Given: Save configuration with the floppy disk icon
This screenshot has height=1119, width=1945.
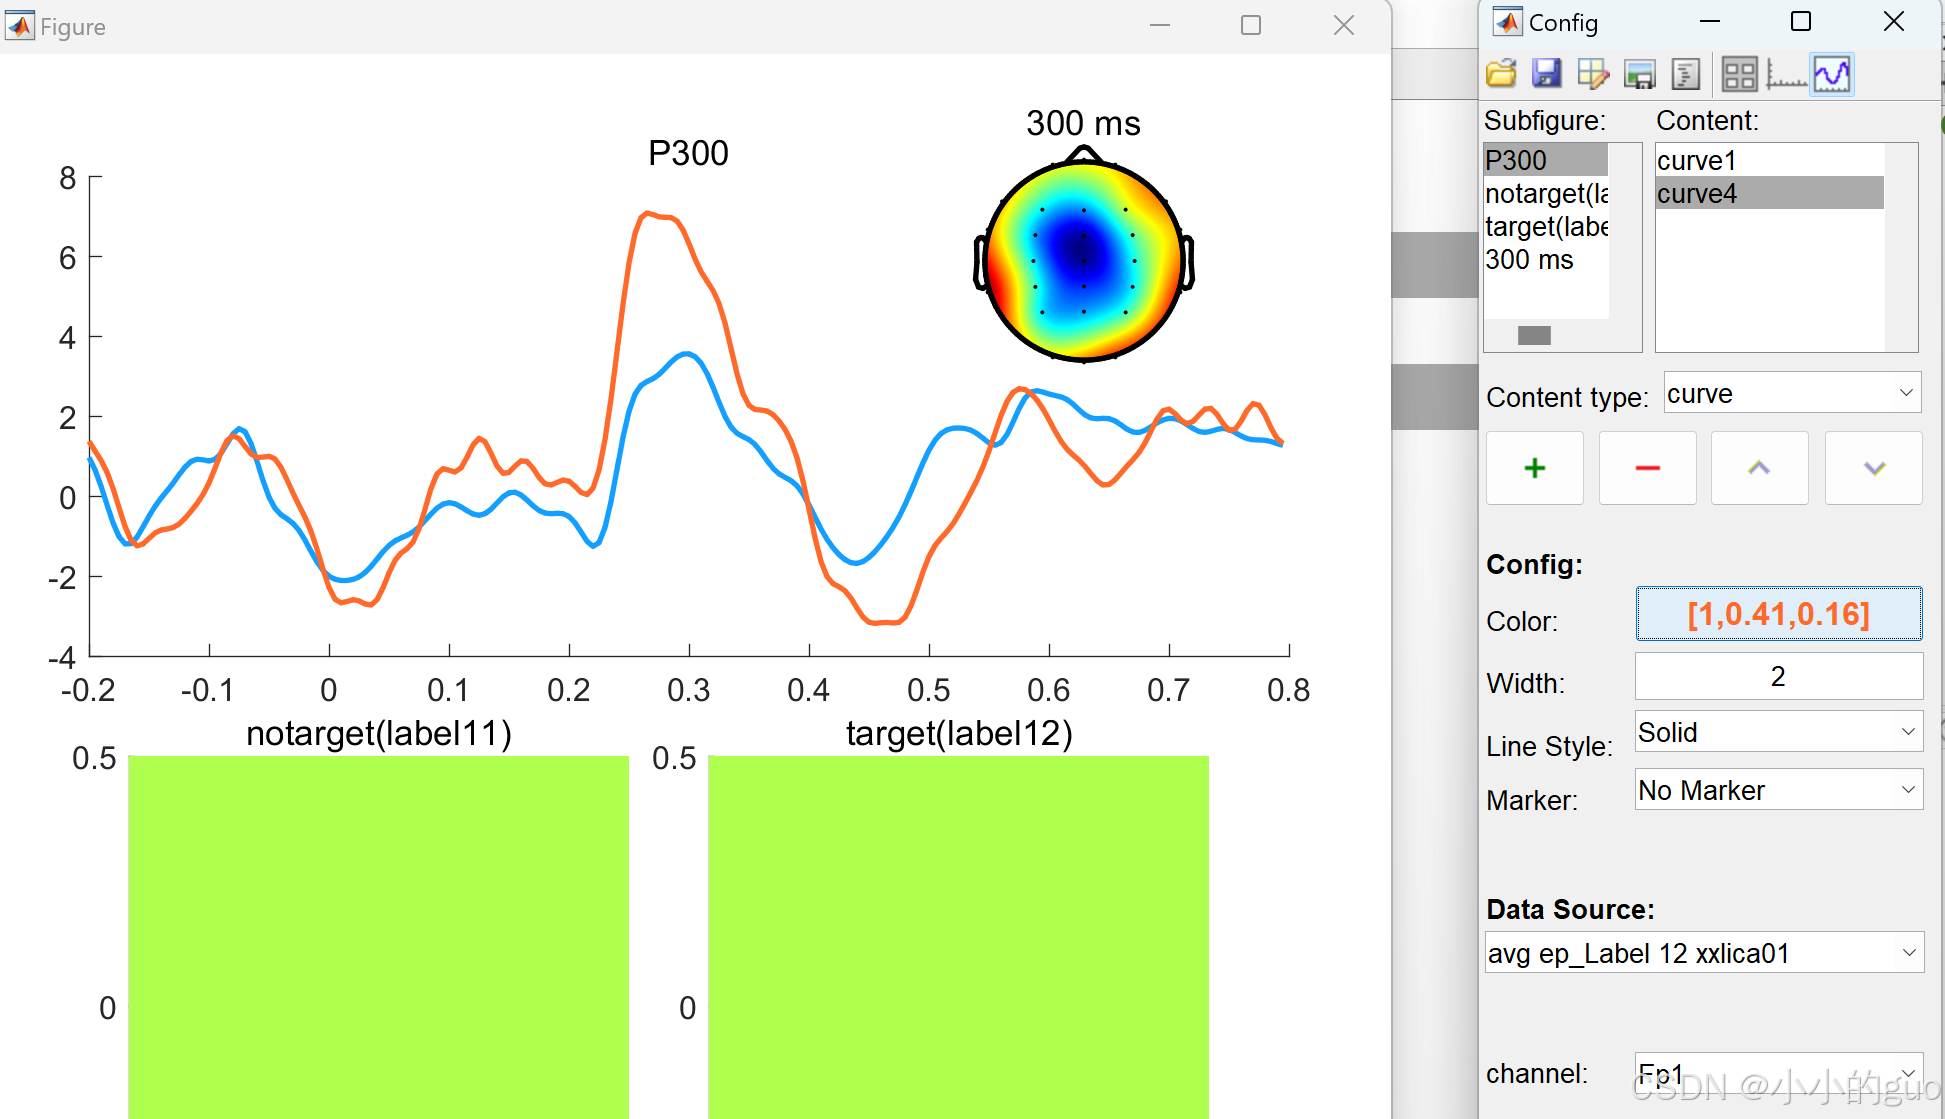Looking at the screenshot, I should point(1547,74).
